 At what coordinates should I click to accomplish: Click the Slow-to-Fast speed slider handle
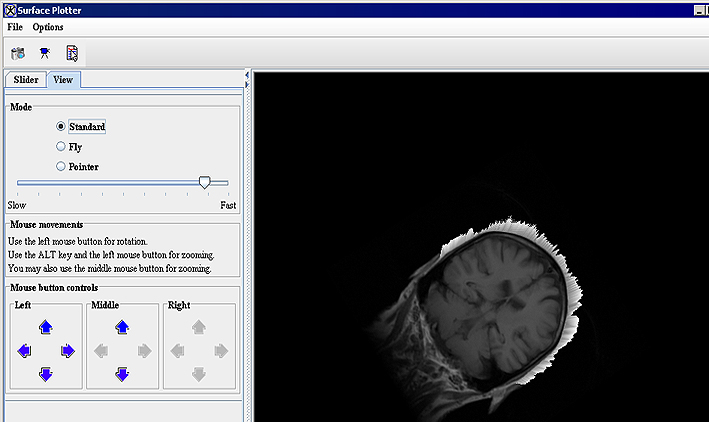(205, 182)
